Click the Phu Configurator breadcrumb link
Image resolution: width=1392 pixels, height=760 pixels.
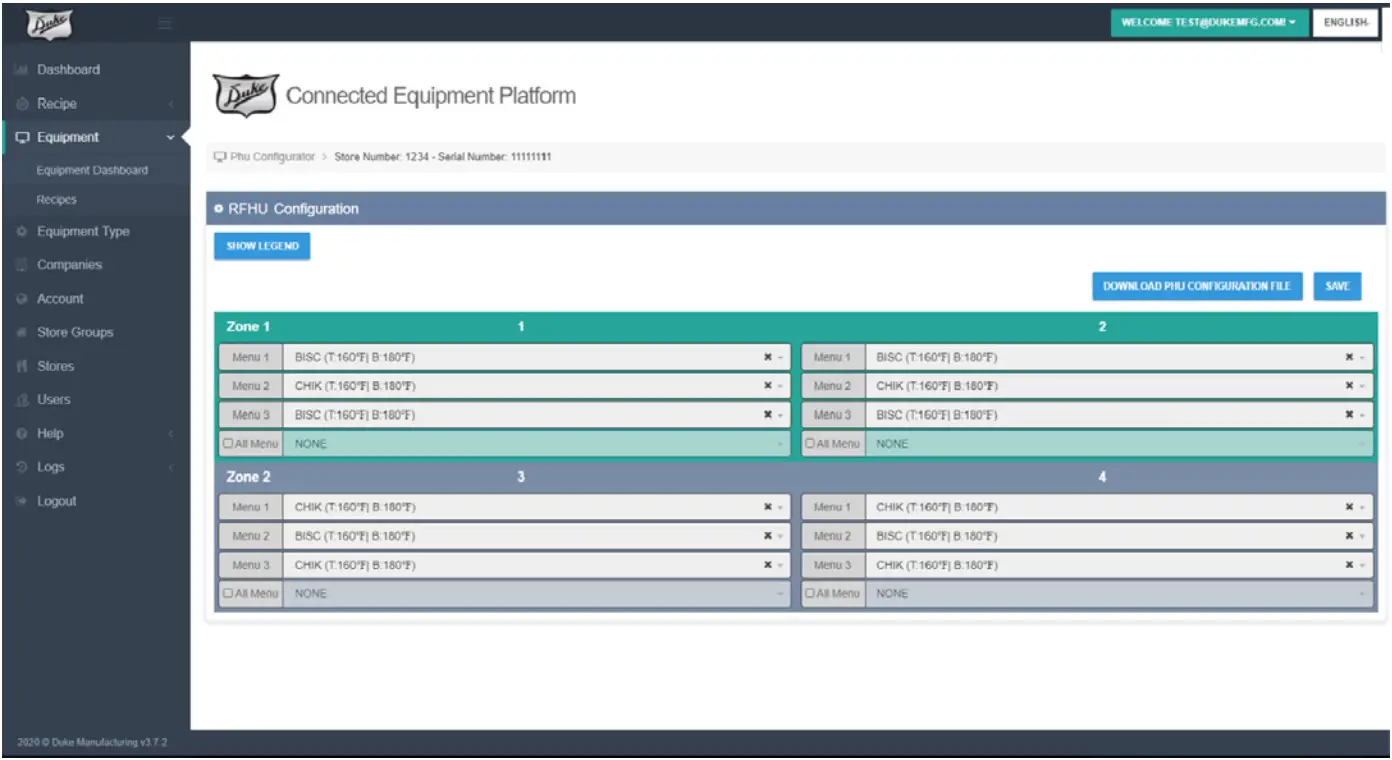coord(271,157)
